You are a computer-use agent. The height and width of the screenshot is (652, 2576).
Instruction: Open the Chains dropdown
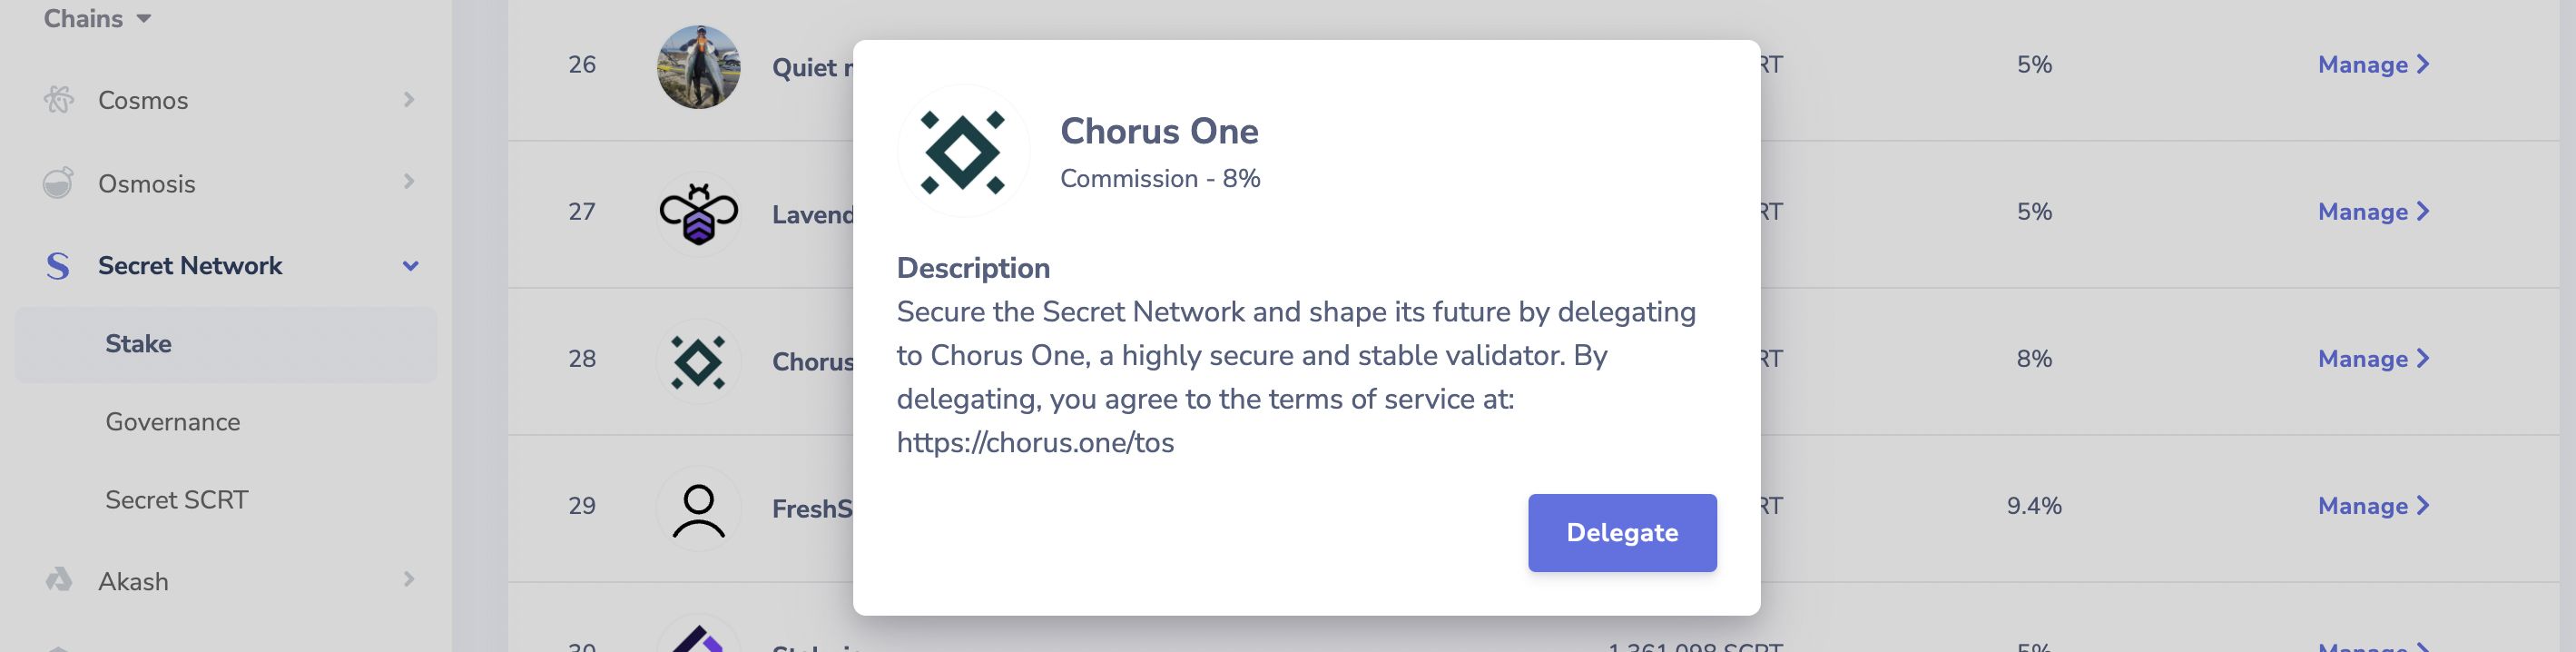97,19
